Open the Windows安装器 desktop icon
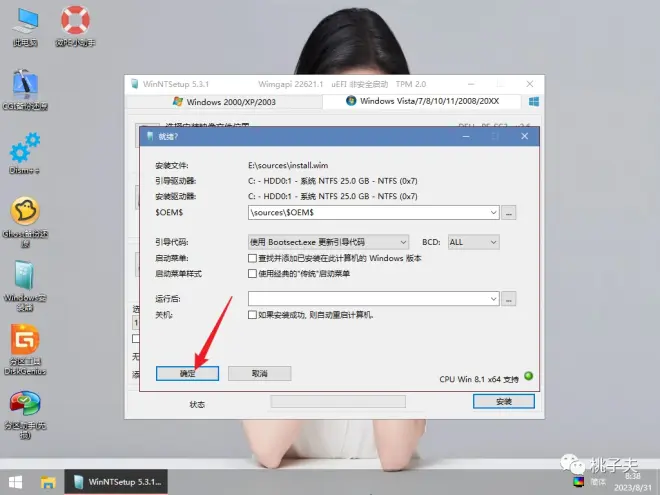Screen dimensions: 660x495 click(x=25, y=286)
